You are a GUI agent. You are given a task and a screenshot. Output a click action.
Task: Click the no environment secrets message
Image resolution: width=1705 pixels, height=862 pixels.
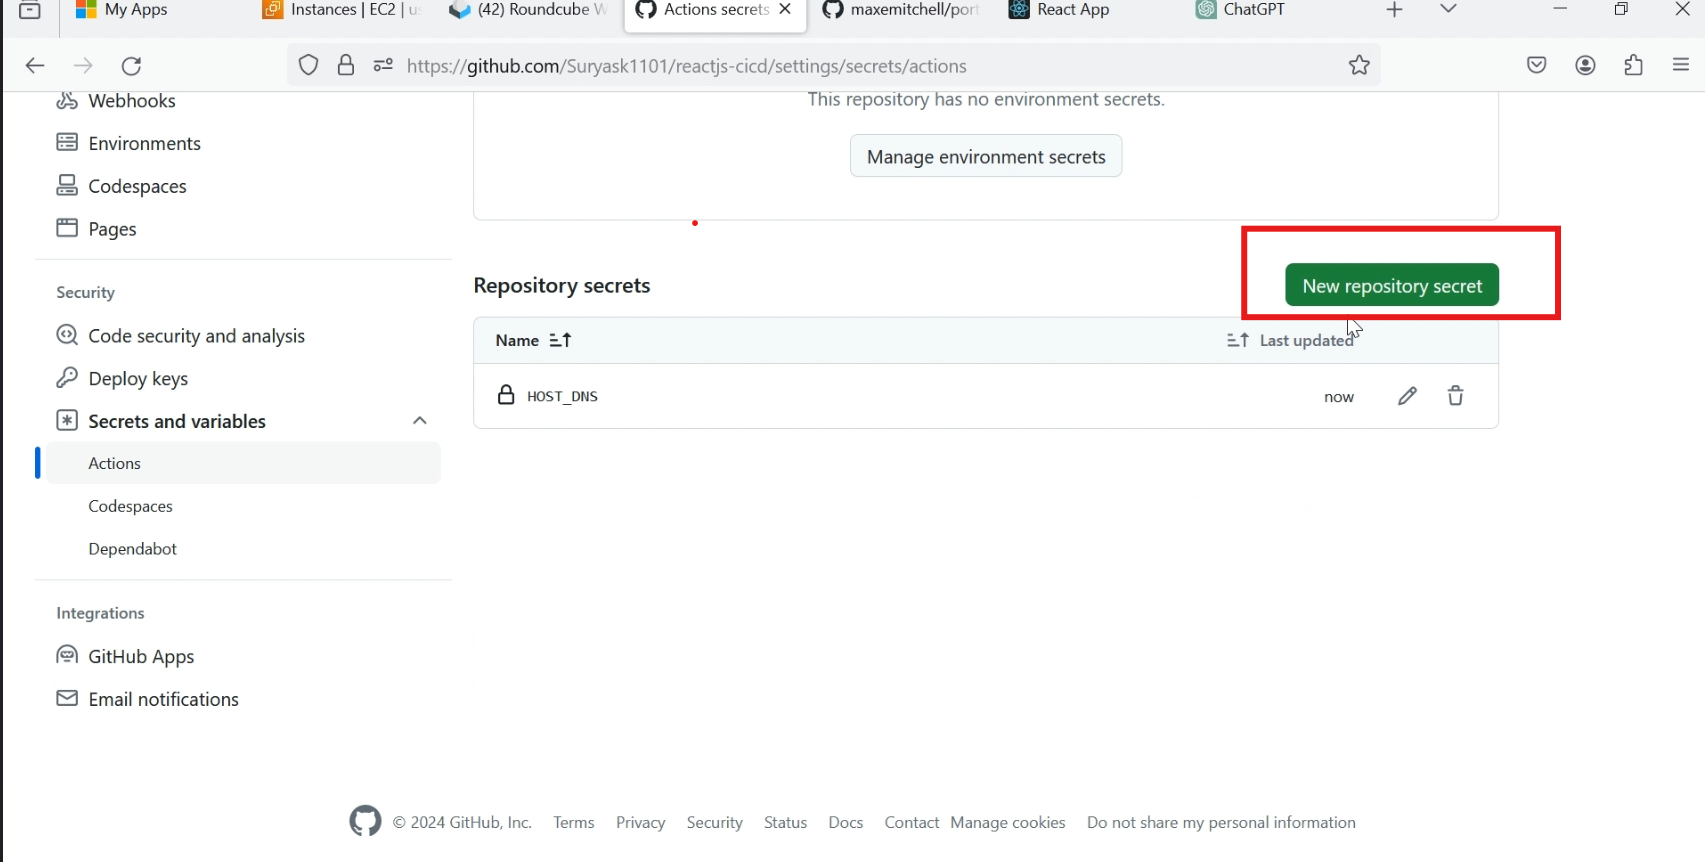point(986,99)
